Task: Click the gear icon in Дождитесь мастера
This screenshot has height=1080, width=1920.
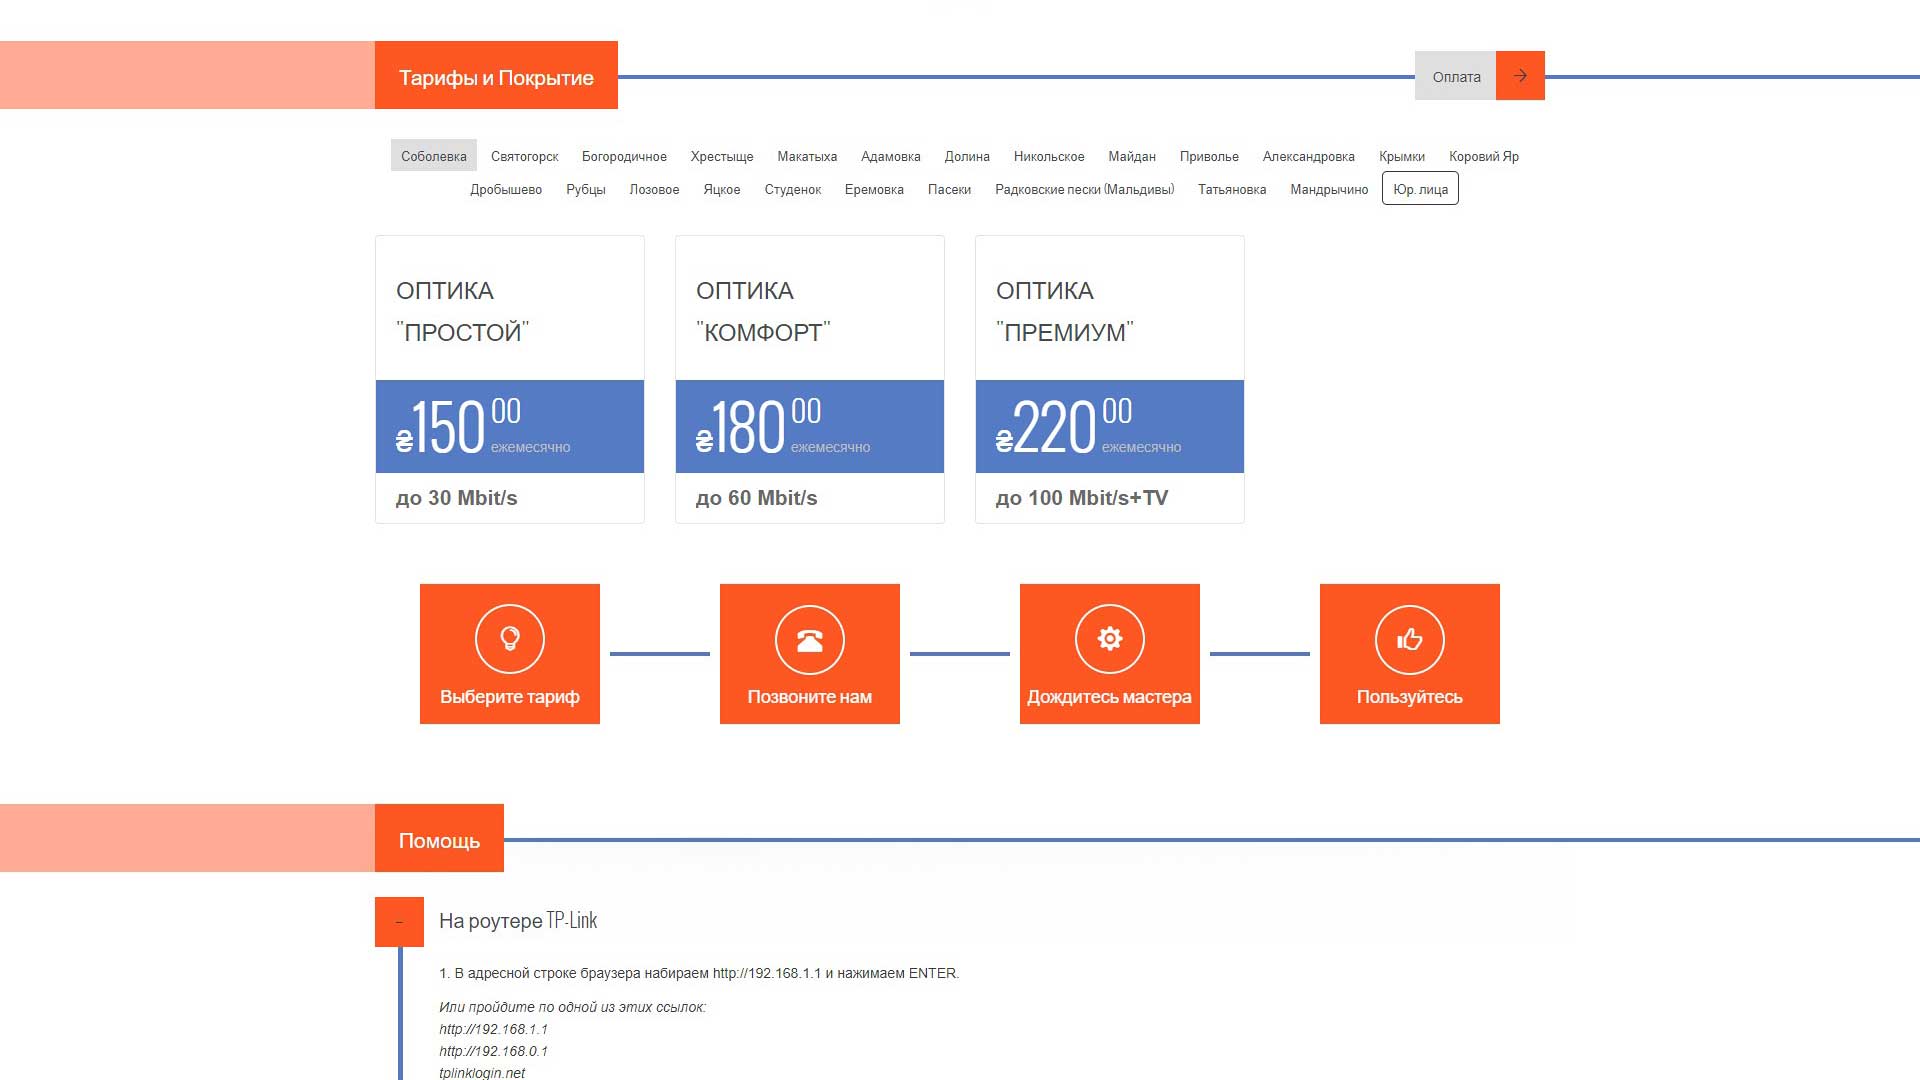Action: pos(1110,638)
